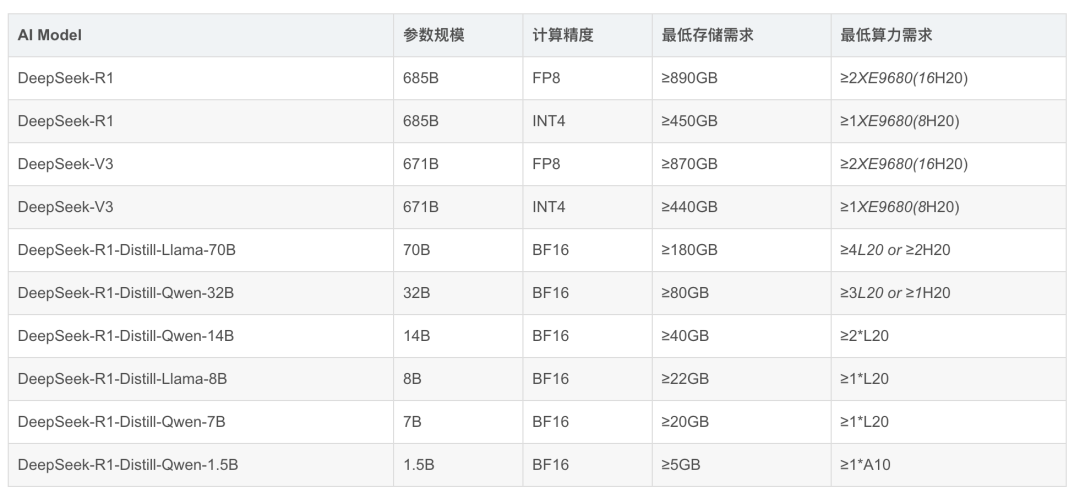The width and height of the screenshot is (1080, 498).
Task: Click the DeepSeek-R1-Distill-Qwen-32B cell
Action: click(x=126, y=293)
